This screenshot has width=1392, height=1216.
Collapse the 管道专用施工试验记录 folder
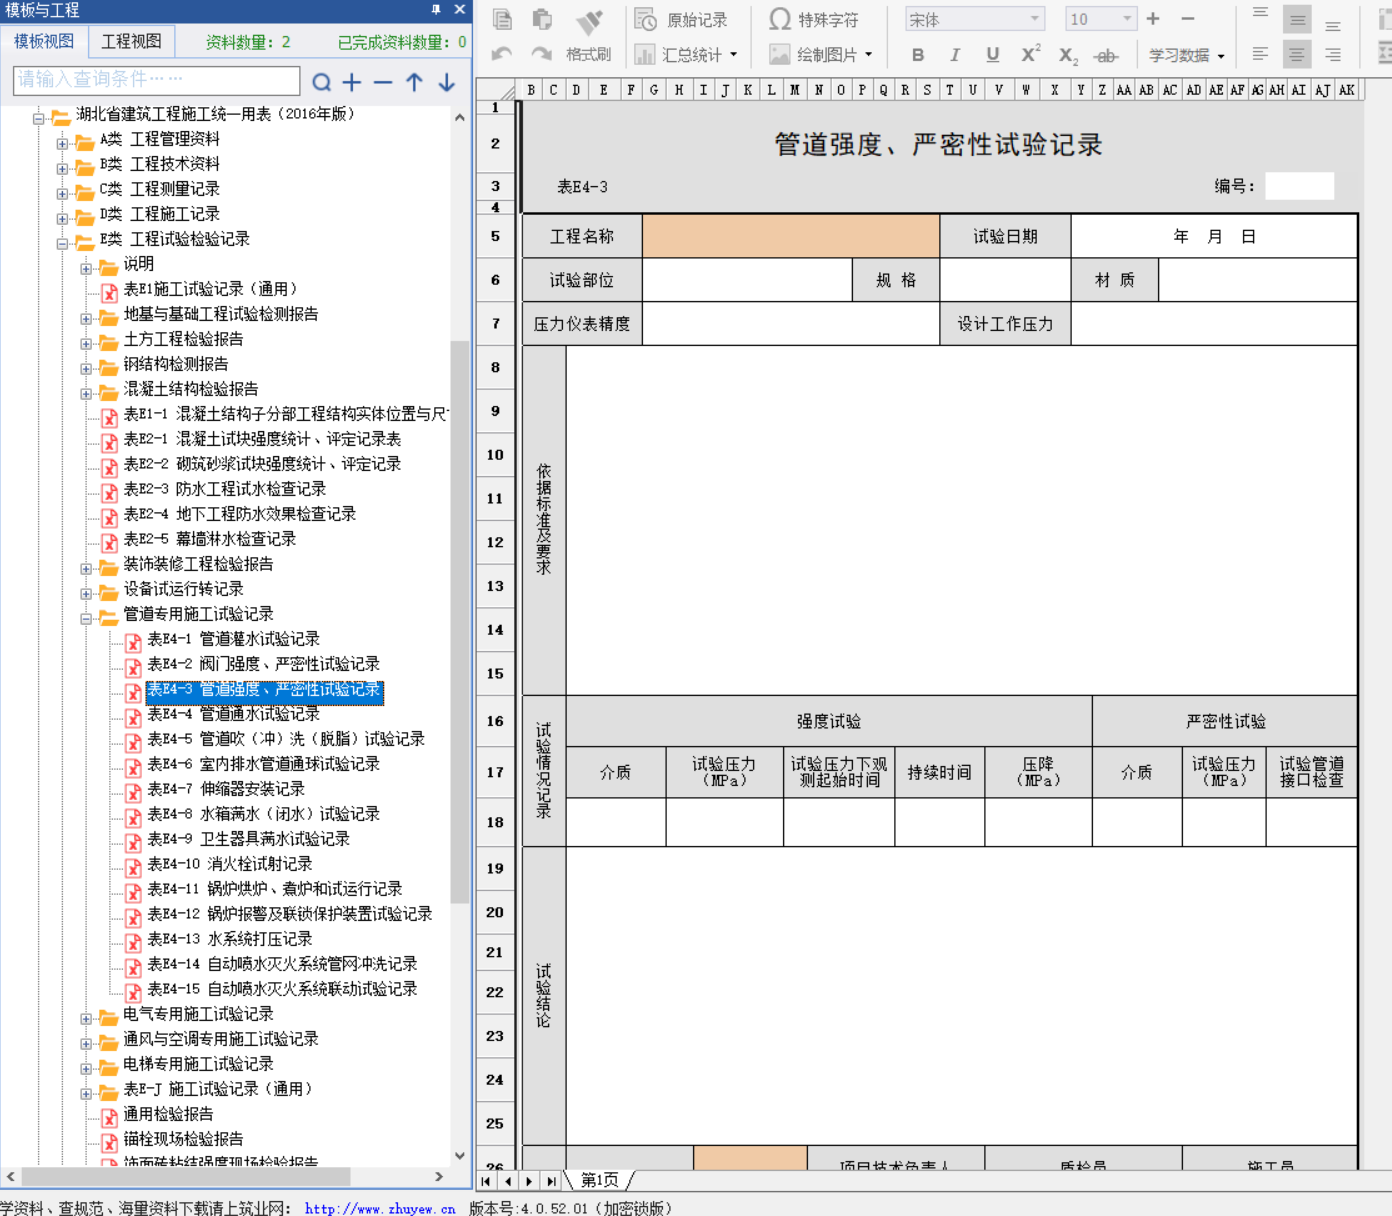tap(86, 619)
